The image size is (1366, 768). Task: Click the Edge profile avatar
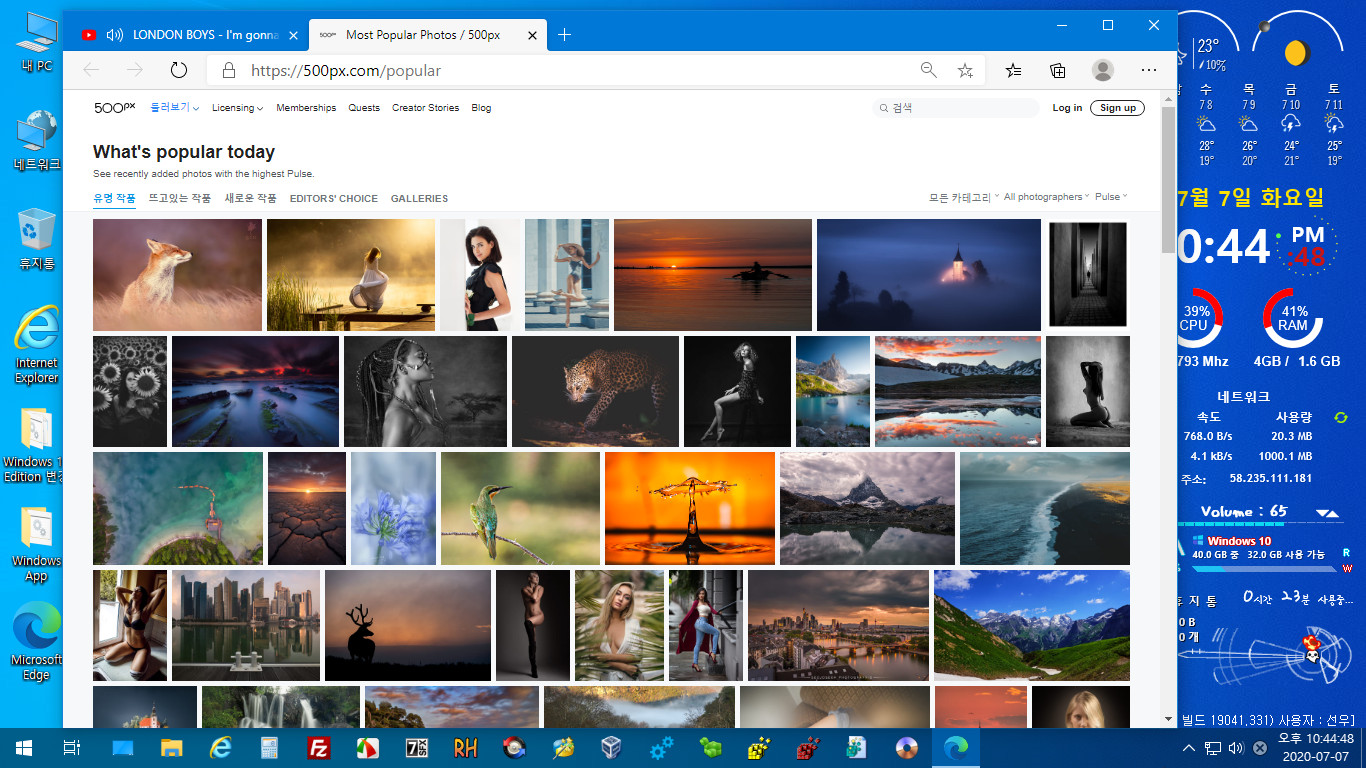[x=1103, y=70]
